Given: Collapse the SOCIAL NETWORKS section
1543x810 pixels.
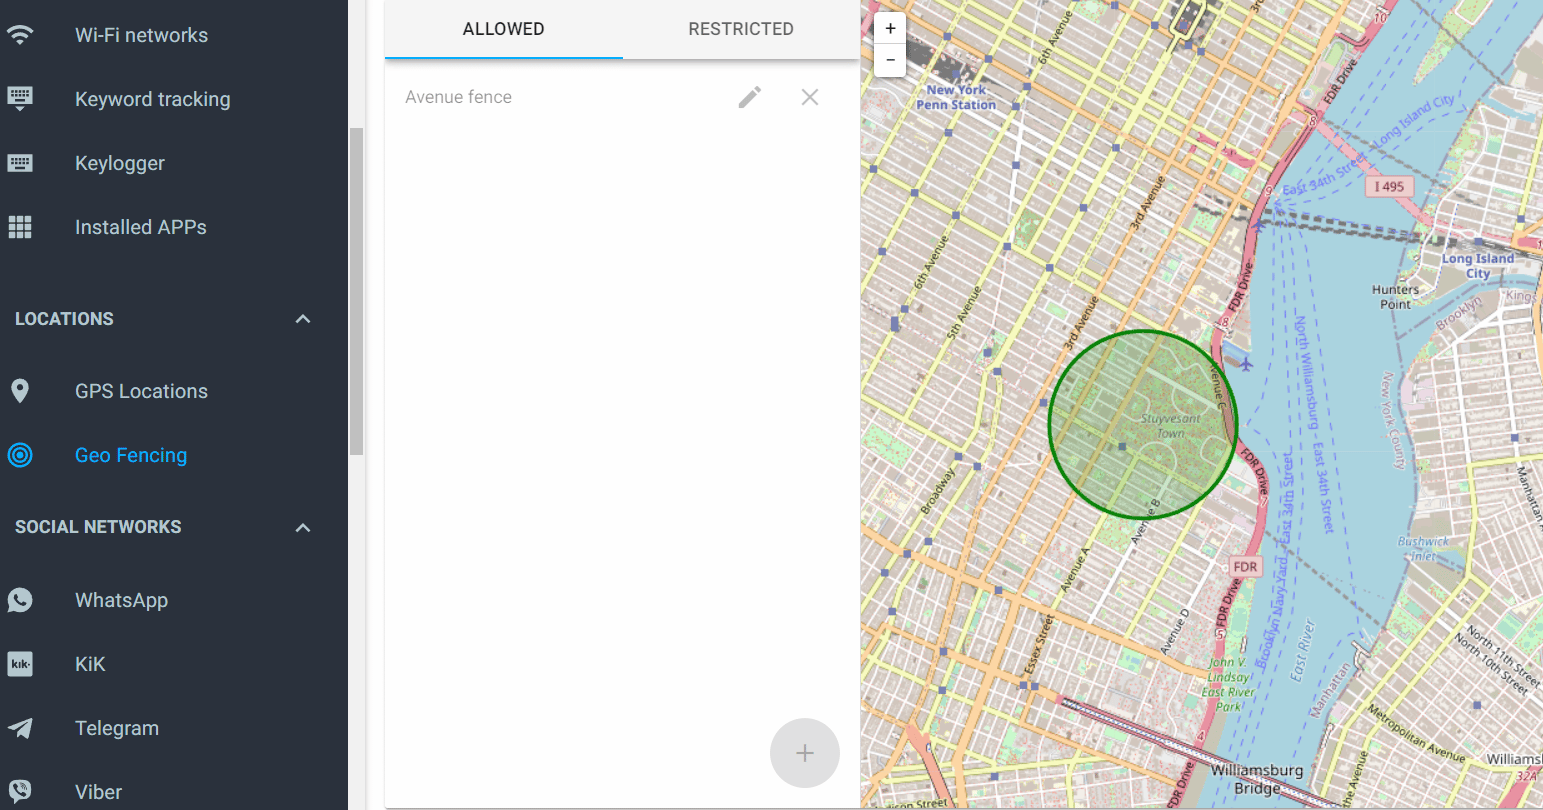Looking at the screenshot, I should pos(302,527).
